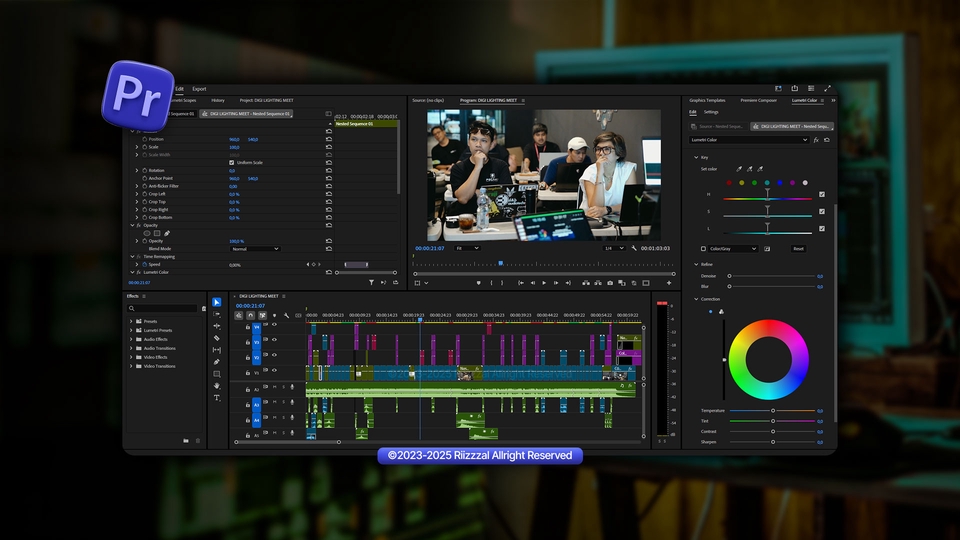Image resolution: width=960 pixels, height=540 pixels.
Task: Toggle the V3 track visibility eye
Action: [x=274, y=339]
